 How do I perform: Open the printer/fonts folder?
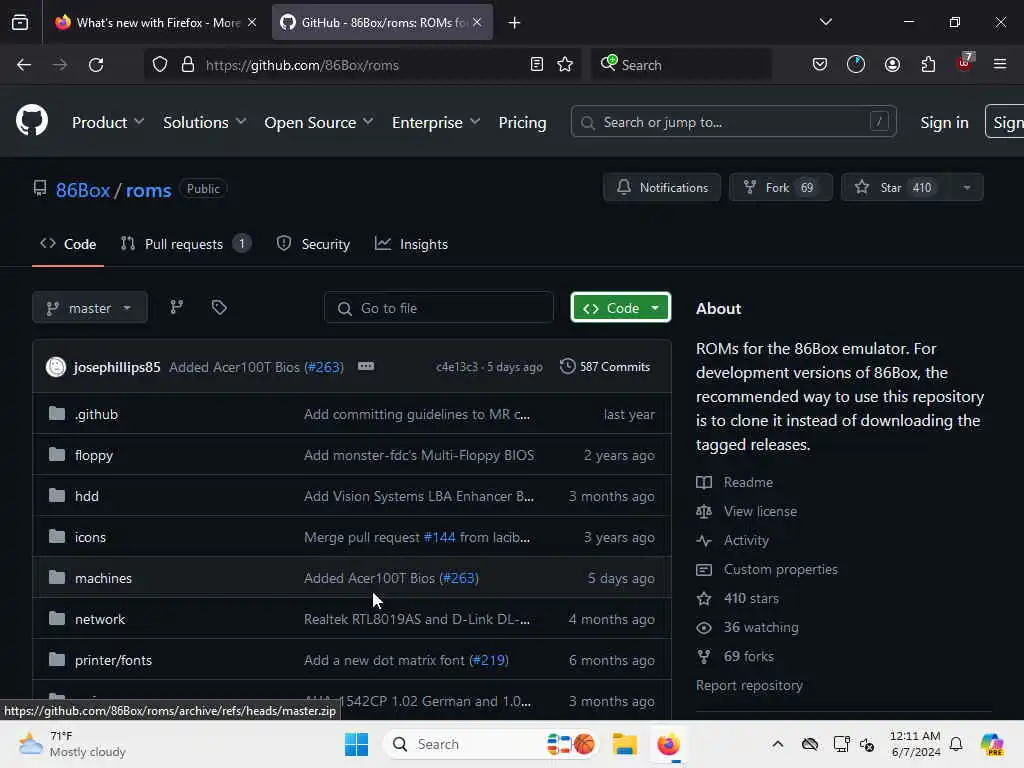pyautogui.click(x=113, y=660)
